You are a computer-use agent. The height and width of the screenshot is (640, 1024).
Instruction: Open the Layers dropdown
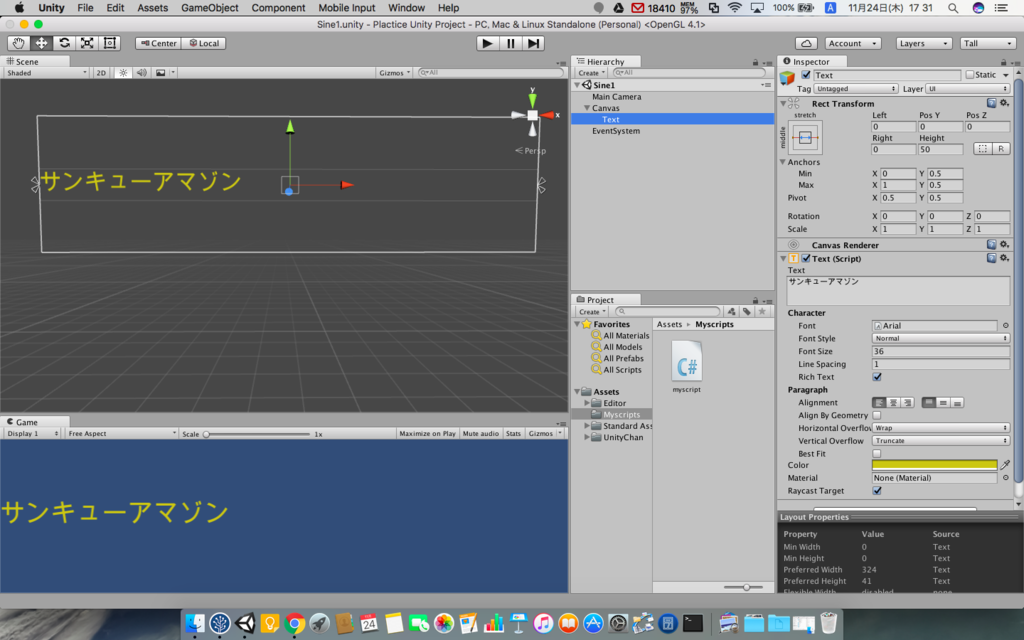coord(923,43)
